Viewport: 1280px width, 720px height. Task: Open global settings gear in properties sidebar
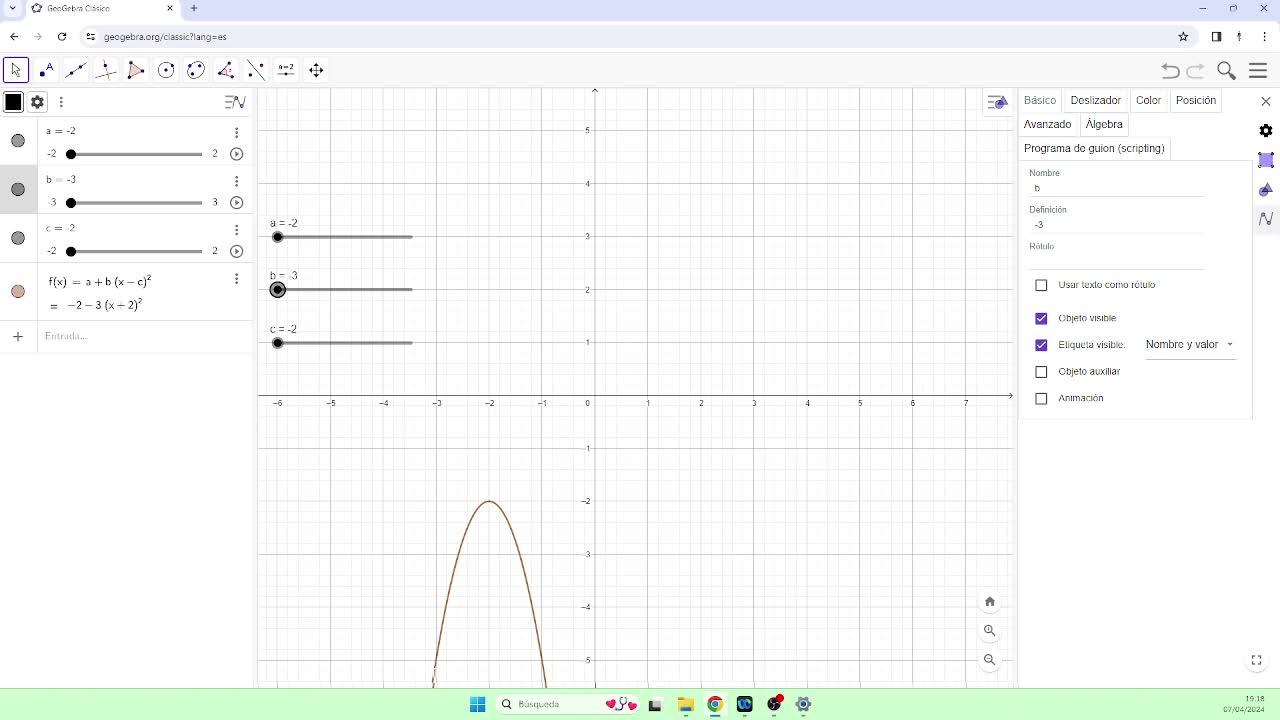click(x=1266, y=131)
